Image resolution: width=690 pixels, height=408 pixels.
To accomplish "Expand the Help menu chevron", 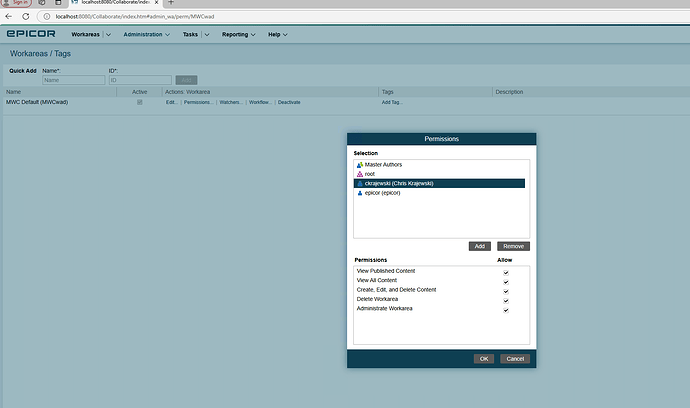I will (x=285, y=34).
